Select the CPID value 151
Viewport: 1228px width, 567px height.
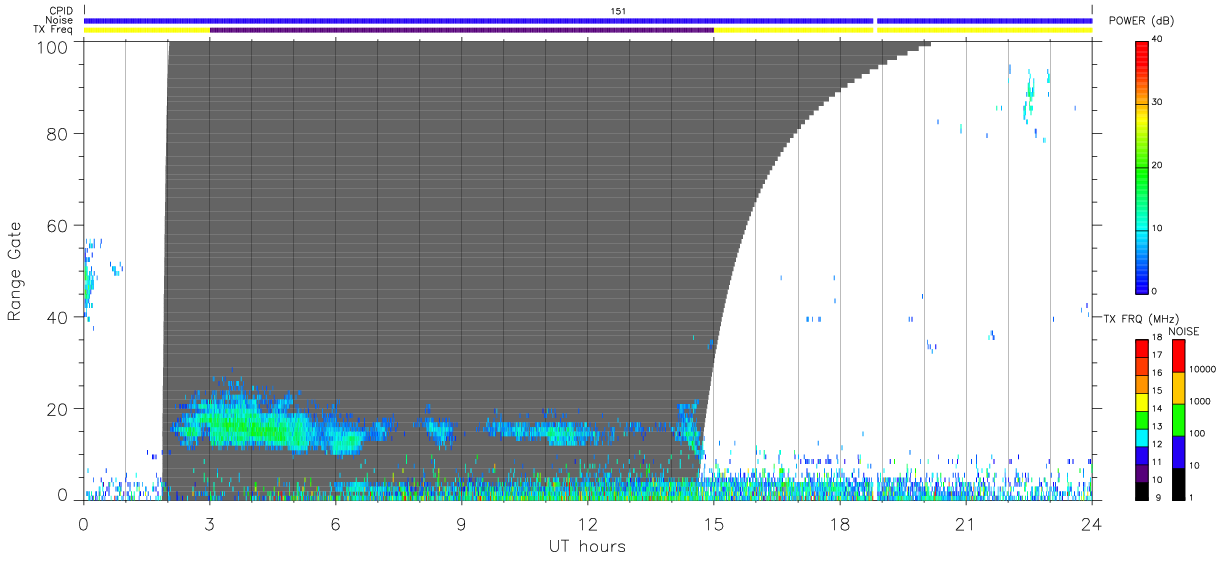[618, 11]
